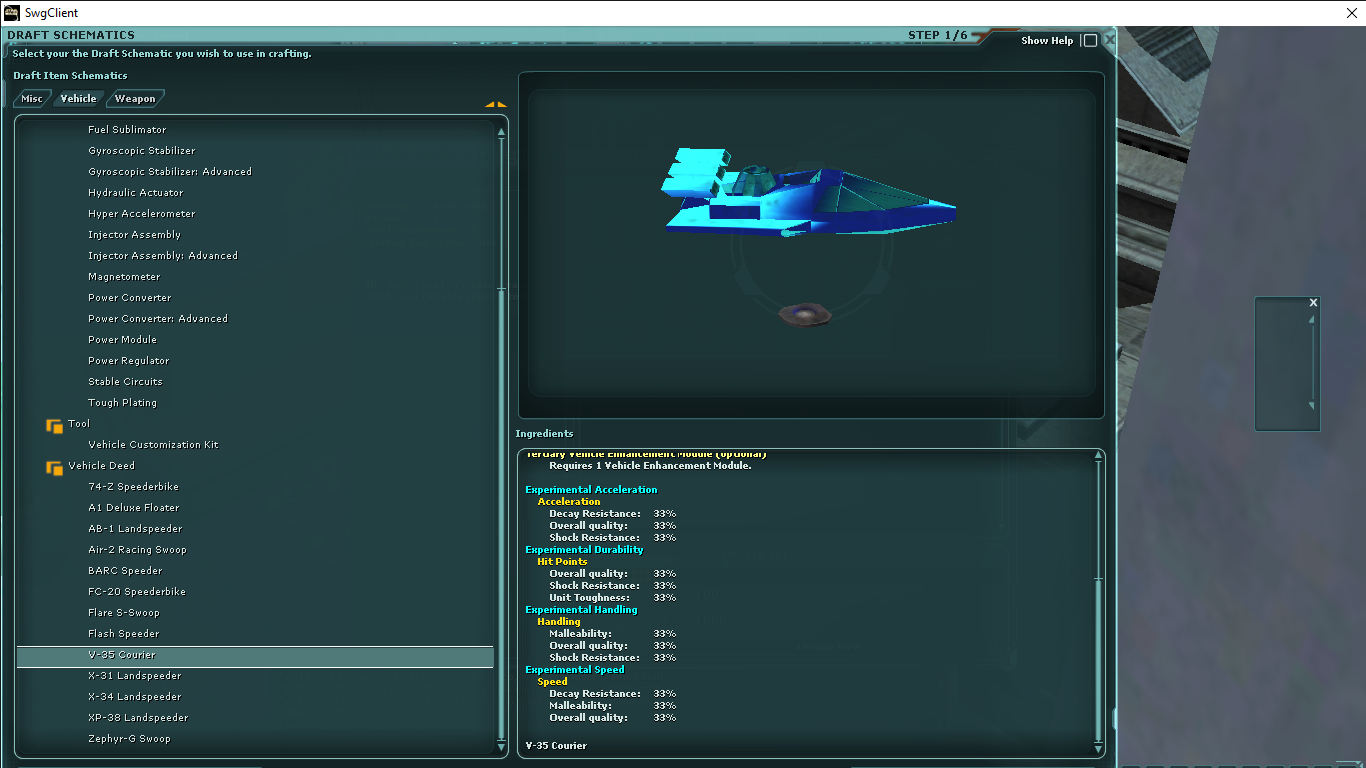The height and width of the screenshot is (768, 1366).
Task: Select Zephyr-G Swoop schematic
Action: click(129, 739)
